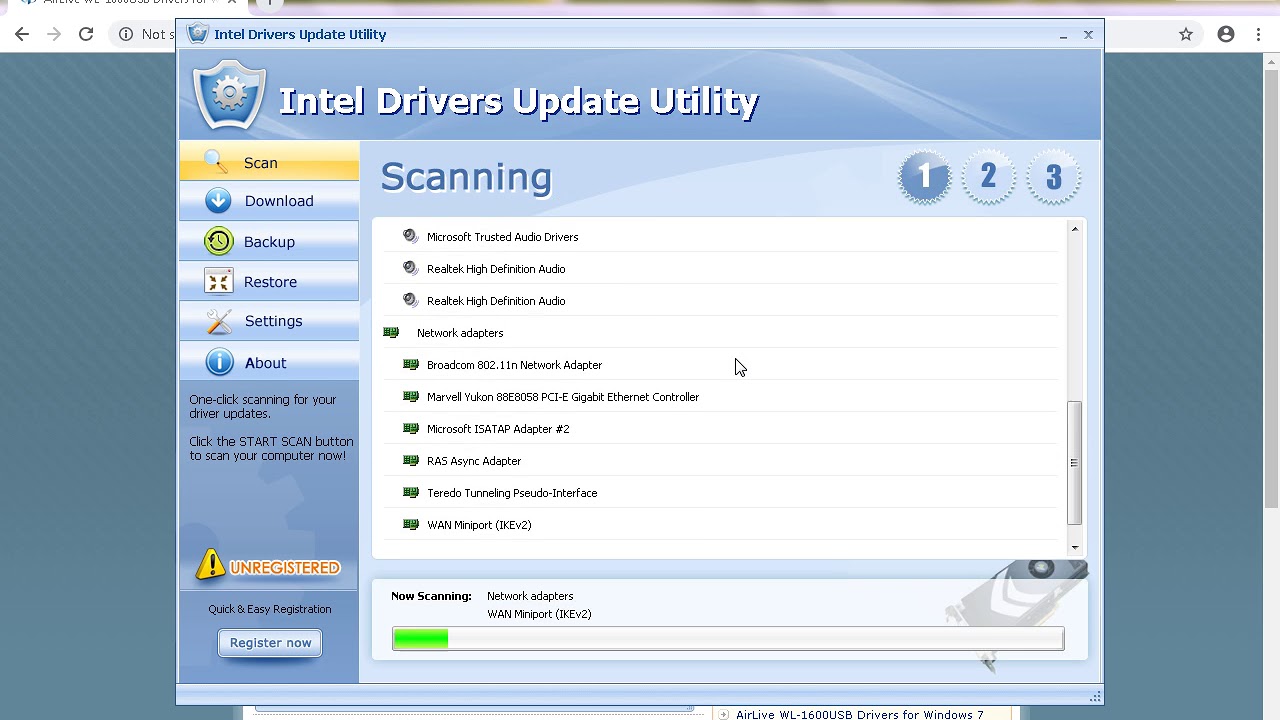Click the browser back arrow
Image resolution: width=1280 pixels, height=720 pixels.
click(22, 34)
